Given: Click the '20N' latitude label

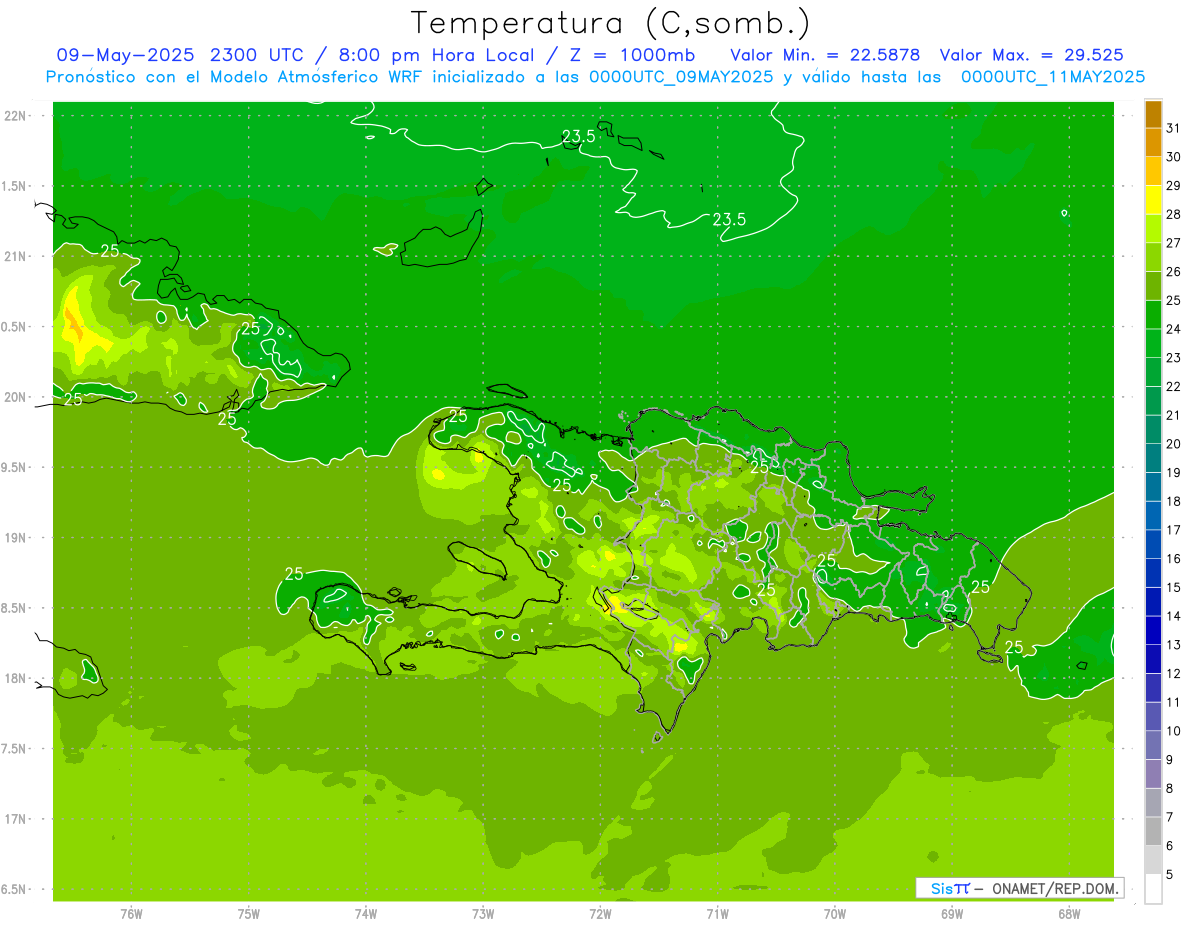Looking at the screenshot, I should [x=16, y=398].
